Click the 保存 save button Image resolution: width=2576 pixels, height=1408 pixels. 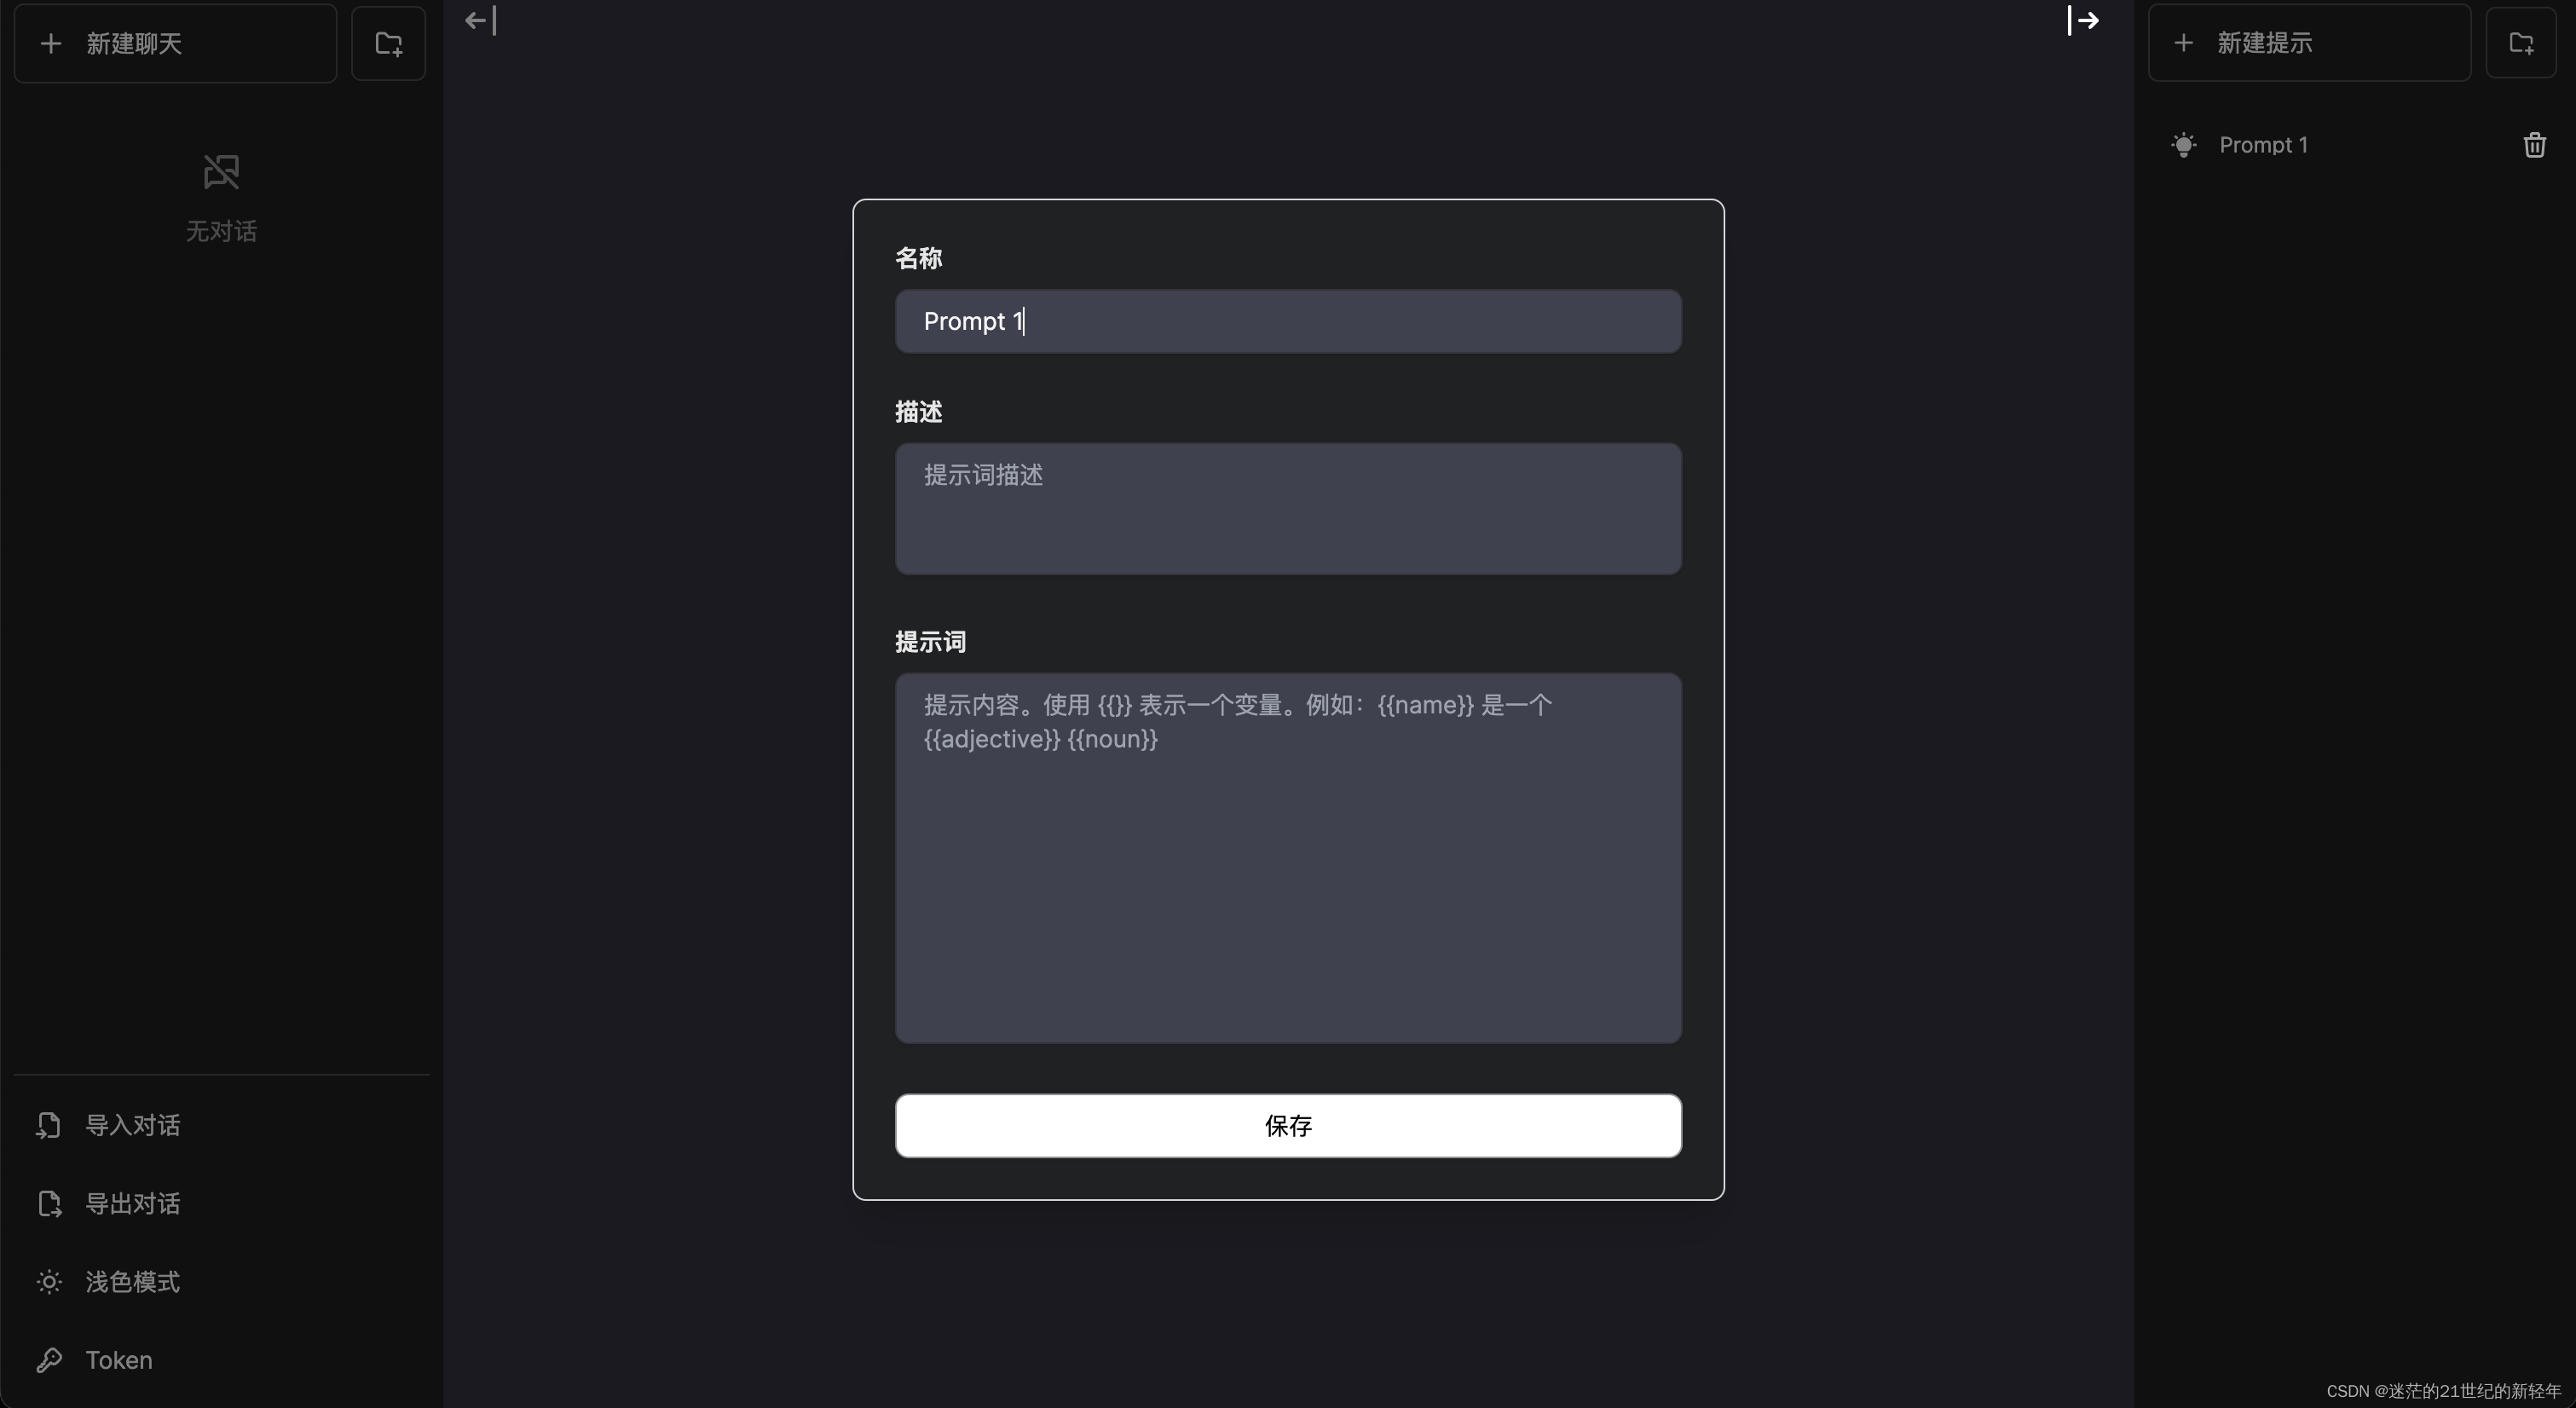coord(1286,1125)
